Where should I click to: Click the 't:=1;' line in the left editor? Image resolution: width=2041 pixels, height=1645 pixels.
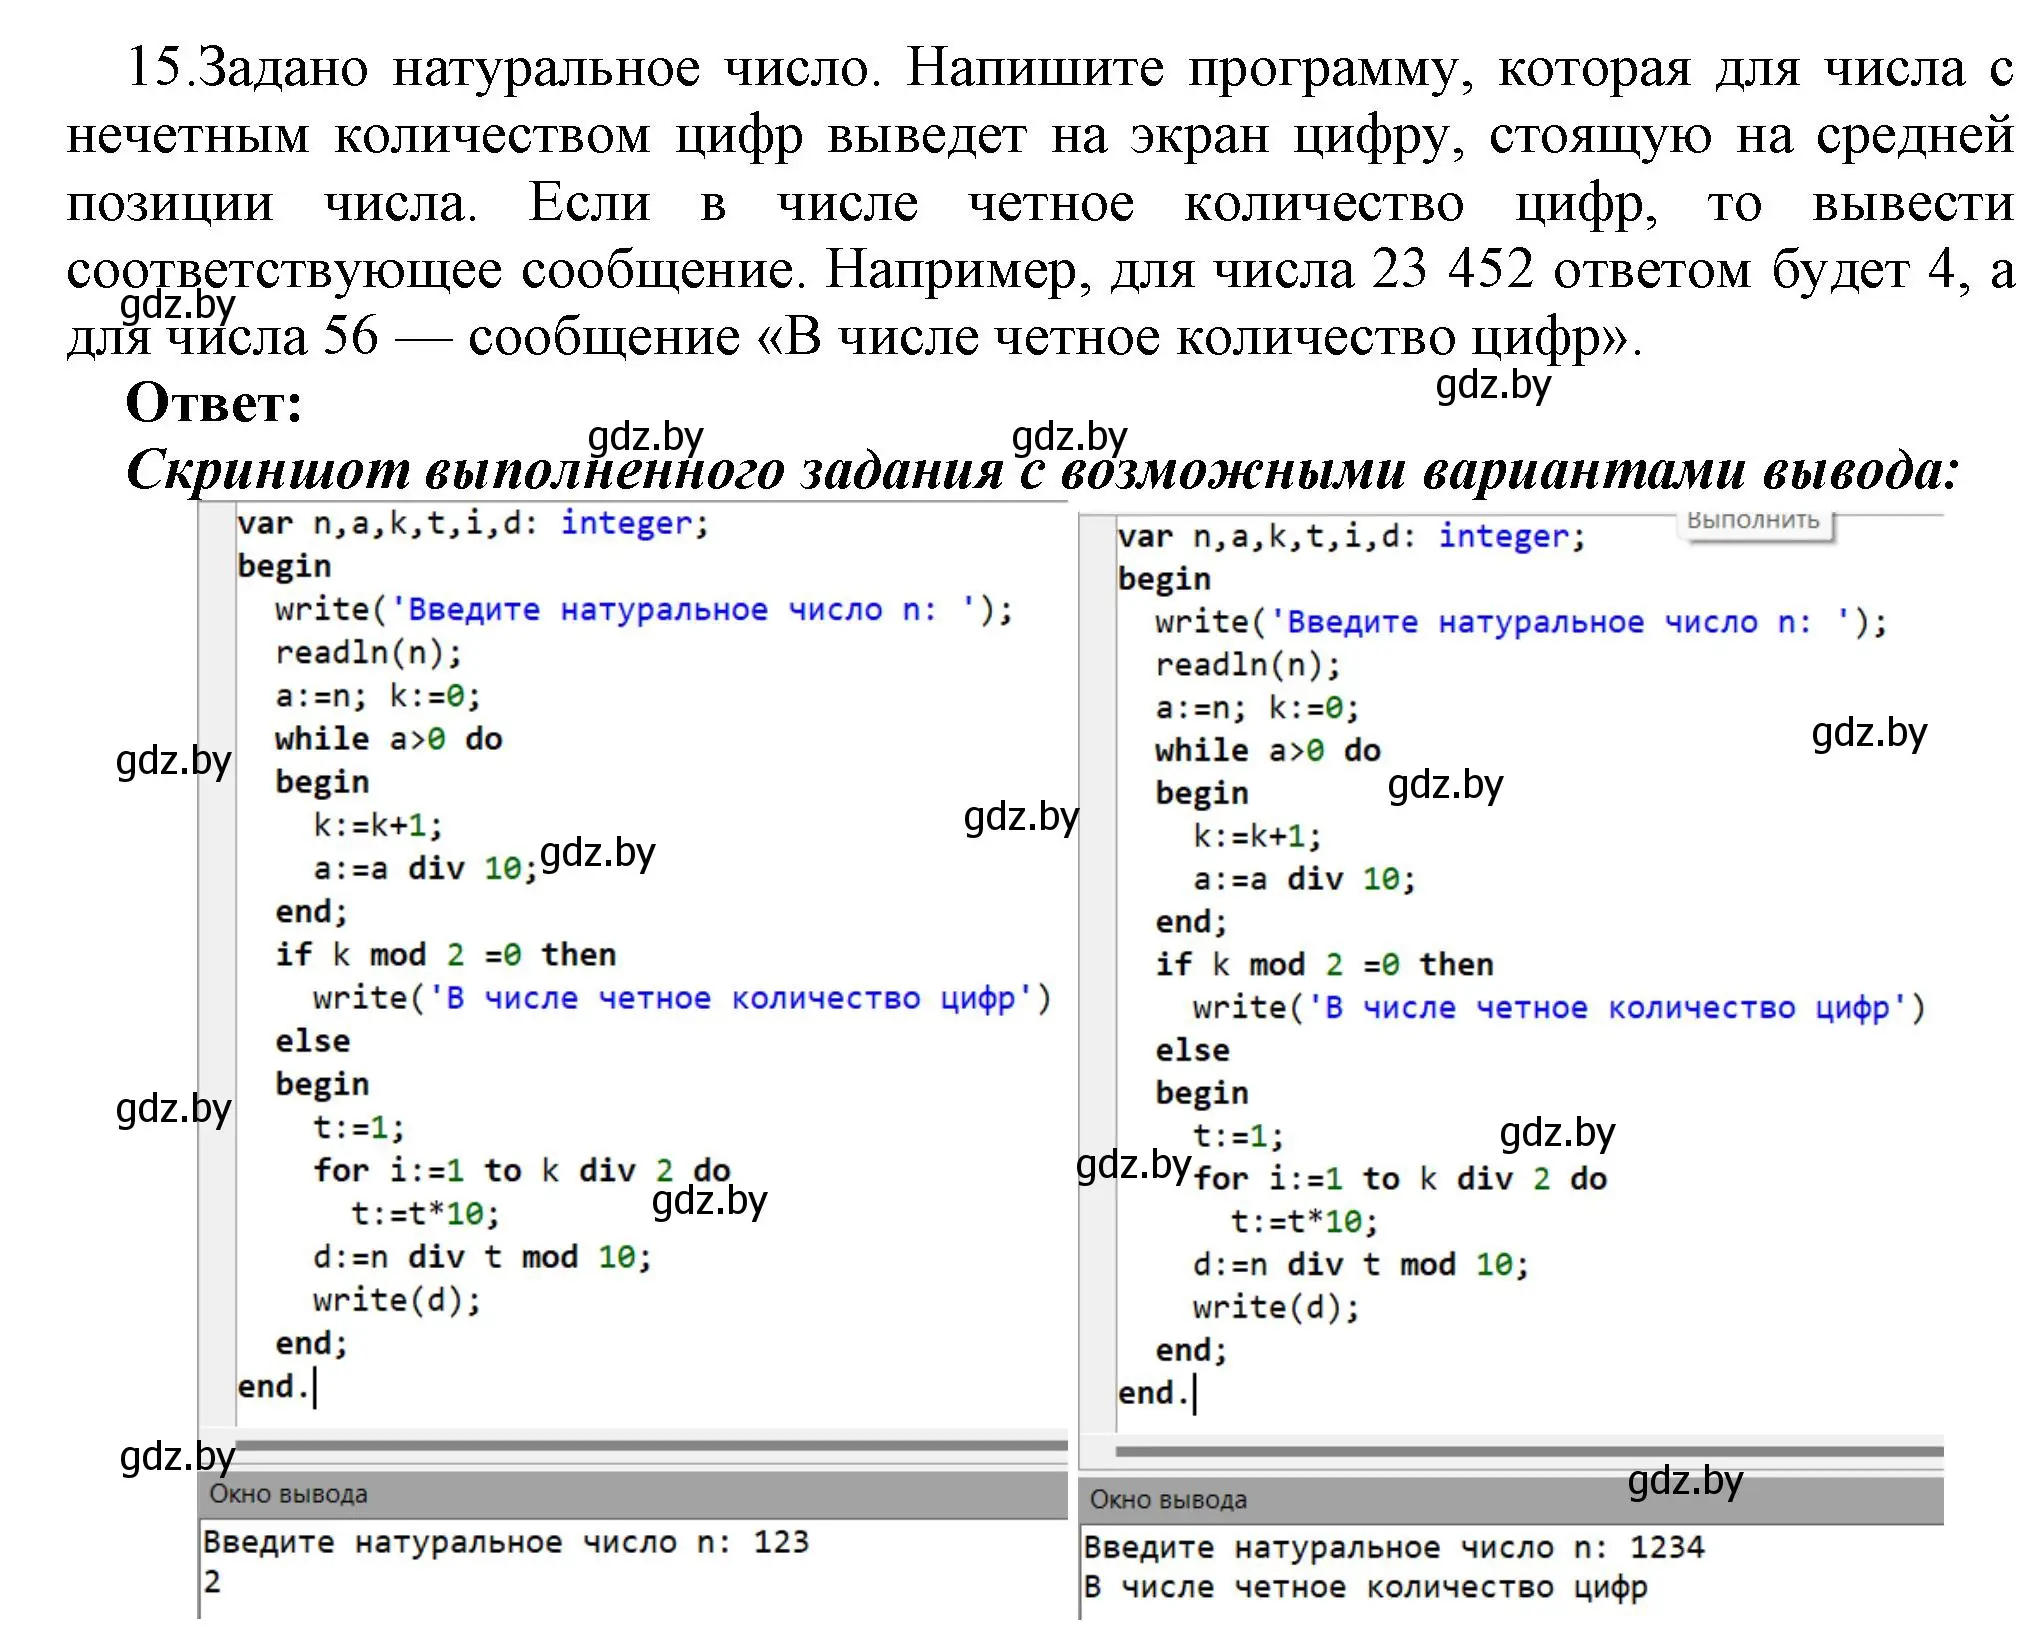coord(359,1127)
